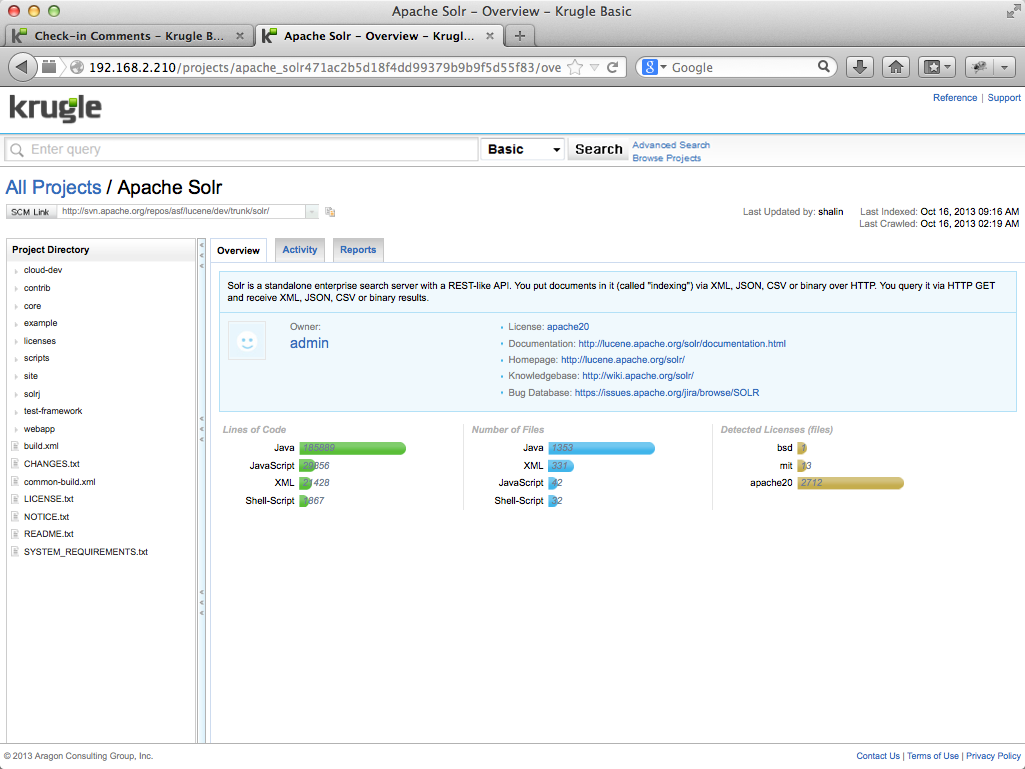Viewport: 1025px width, 769px height.
Task: Click the Google search magnifier icon
Action: tap(824, 67)
